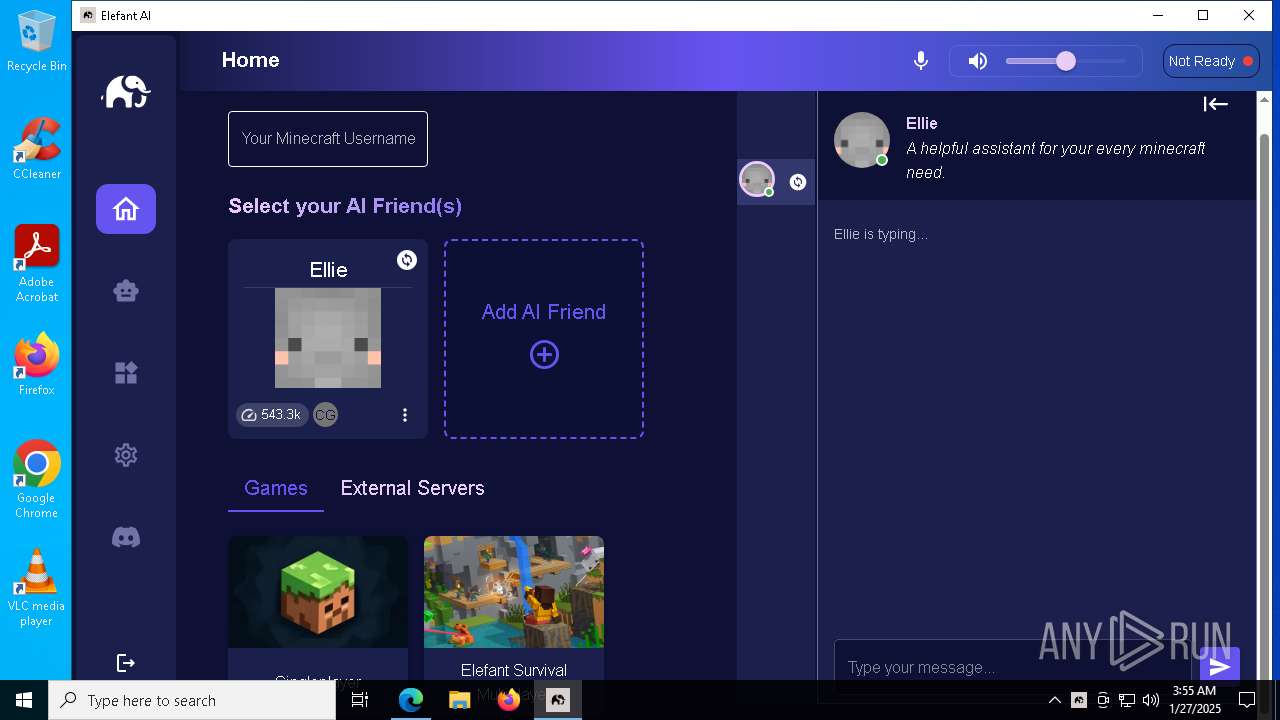The width and height of the screenshot is (1280, 720).
Task: Switch to the External Servers tab
Action: click(412, 488)
